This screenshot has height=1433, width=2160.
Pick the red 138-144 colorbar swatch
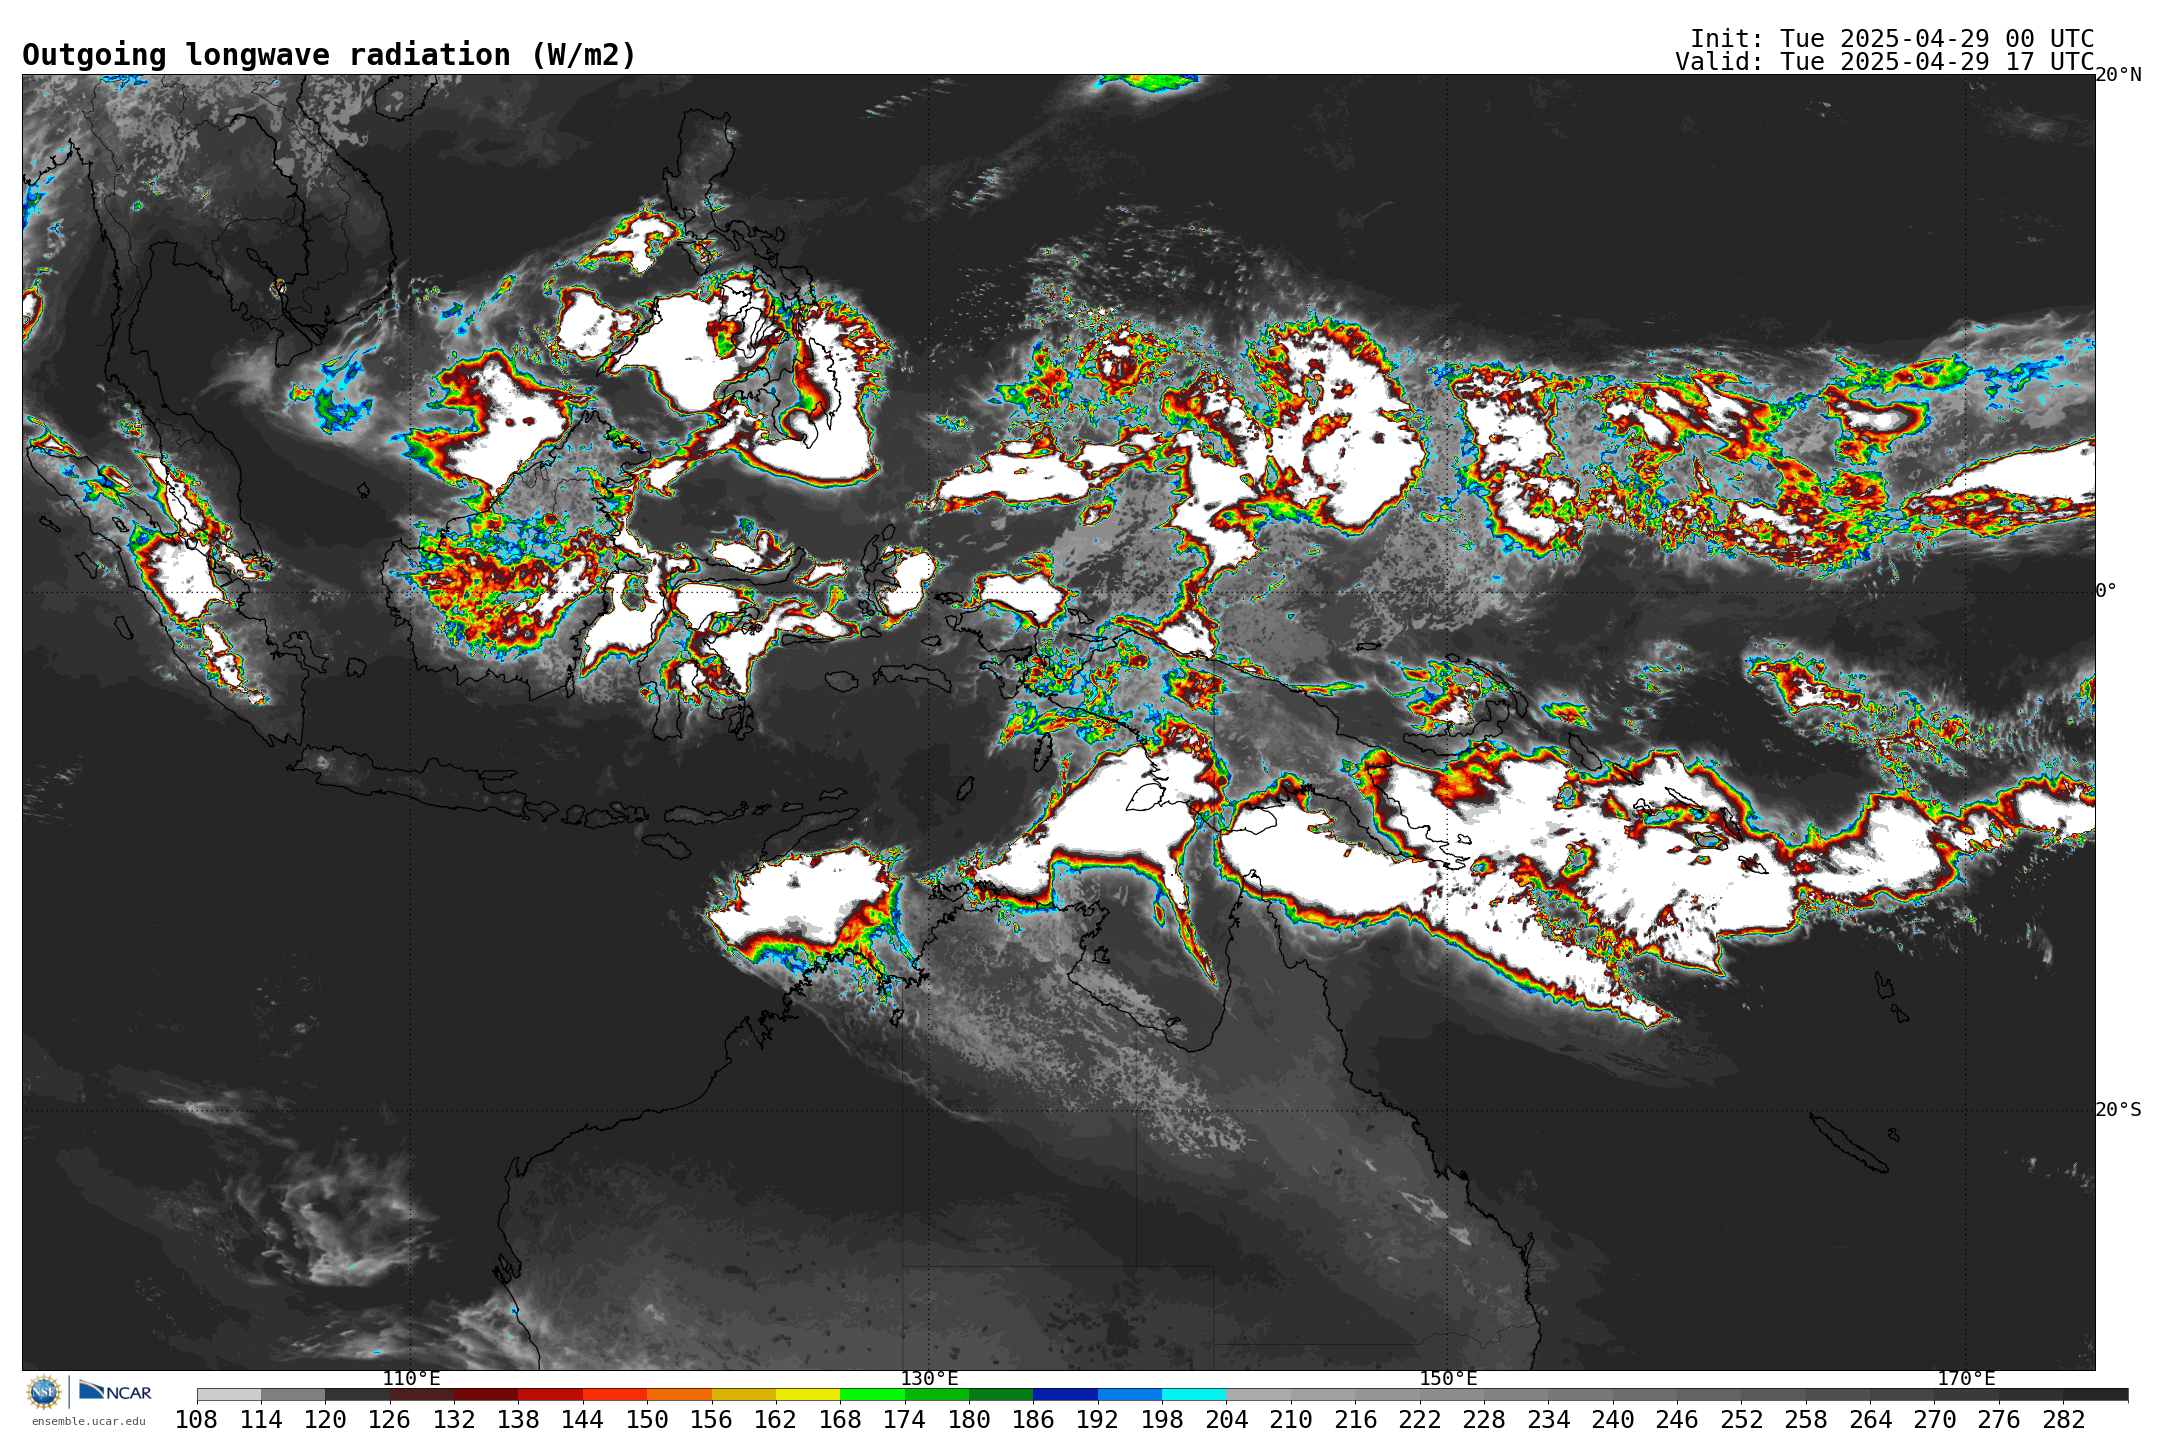(x=550, y=1395)
